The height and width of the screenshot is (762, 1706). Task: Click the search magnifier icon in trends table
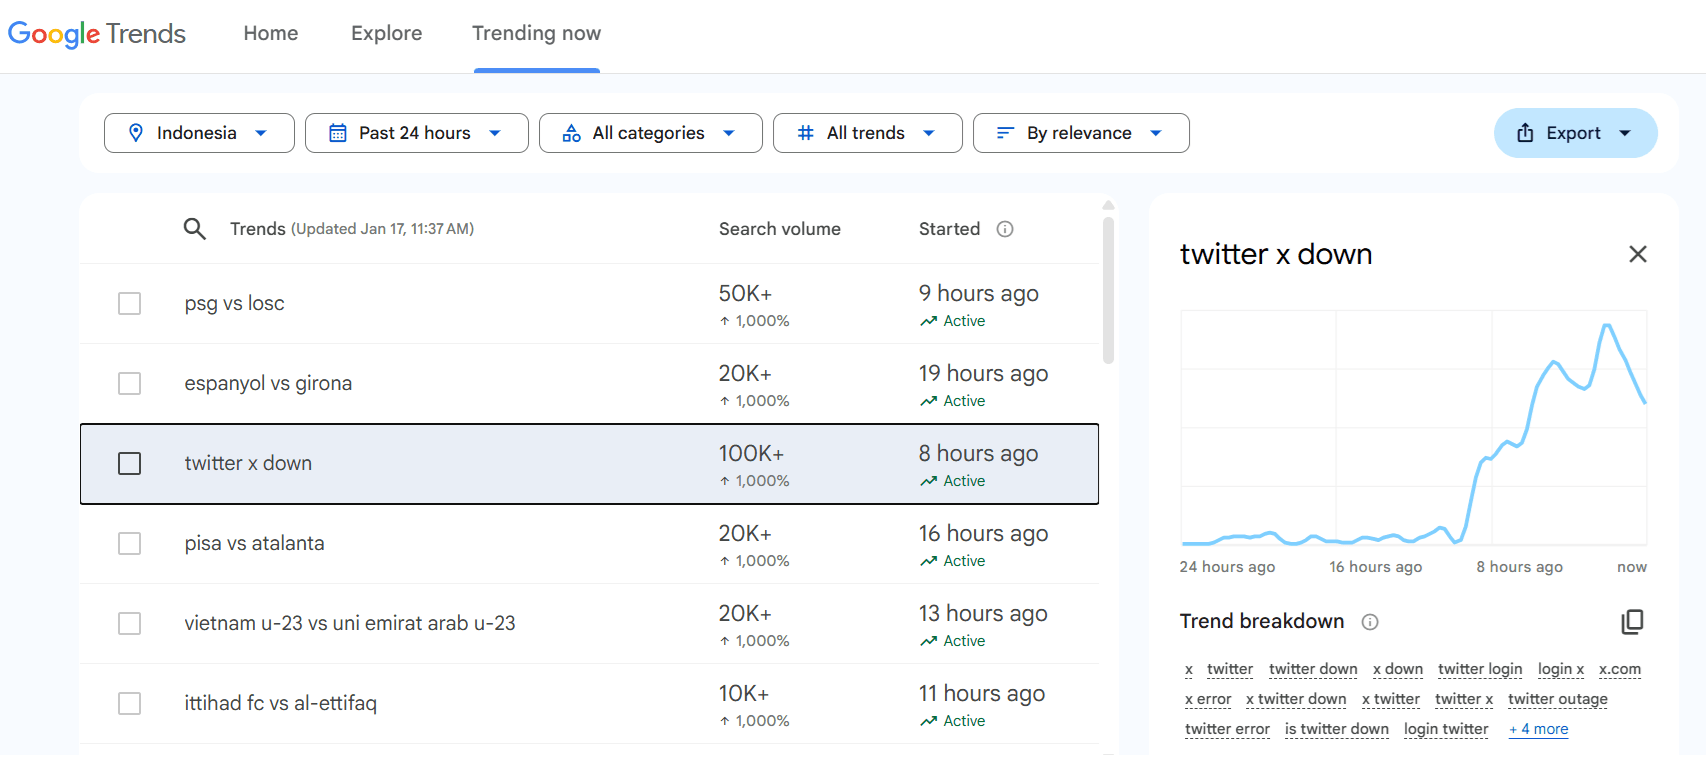194,229
